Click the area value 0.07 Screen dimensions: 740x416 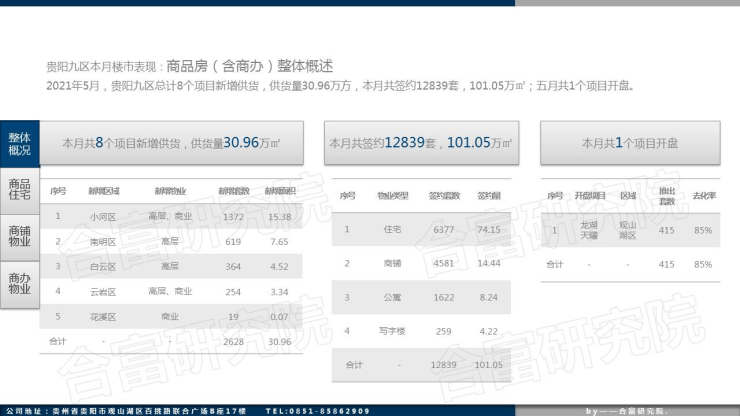(x=279, y=317)
